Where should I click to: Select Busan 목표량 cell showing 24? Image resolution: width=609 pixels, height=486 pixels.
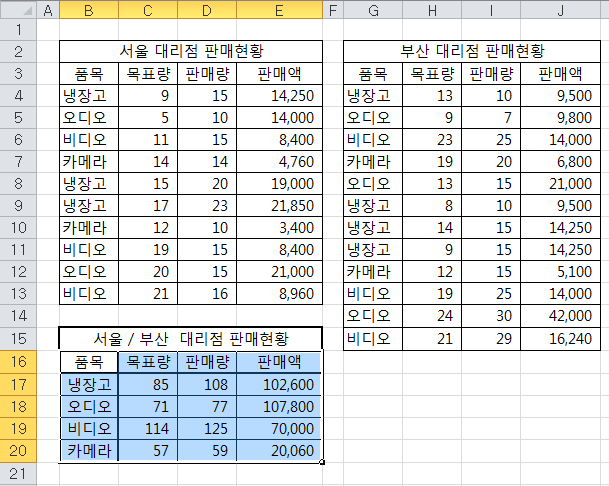click(x=432, y=316)
